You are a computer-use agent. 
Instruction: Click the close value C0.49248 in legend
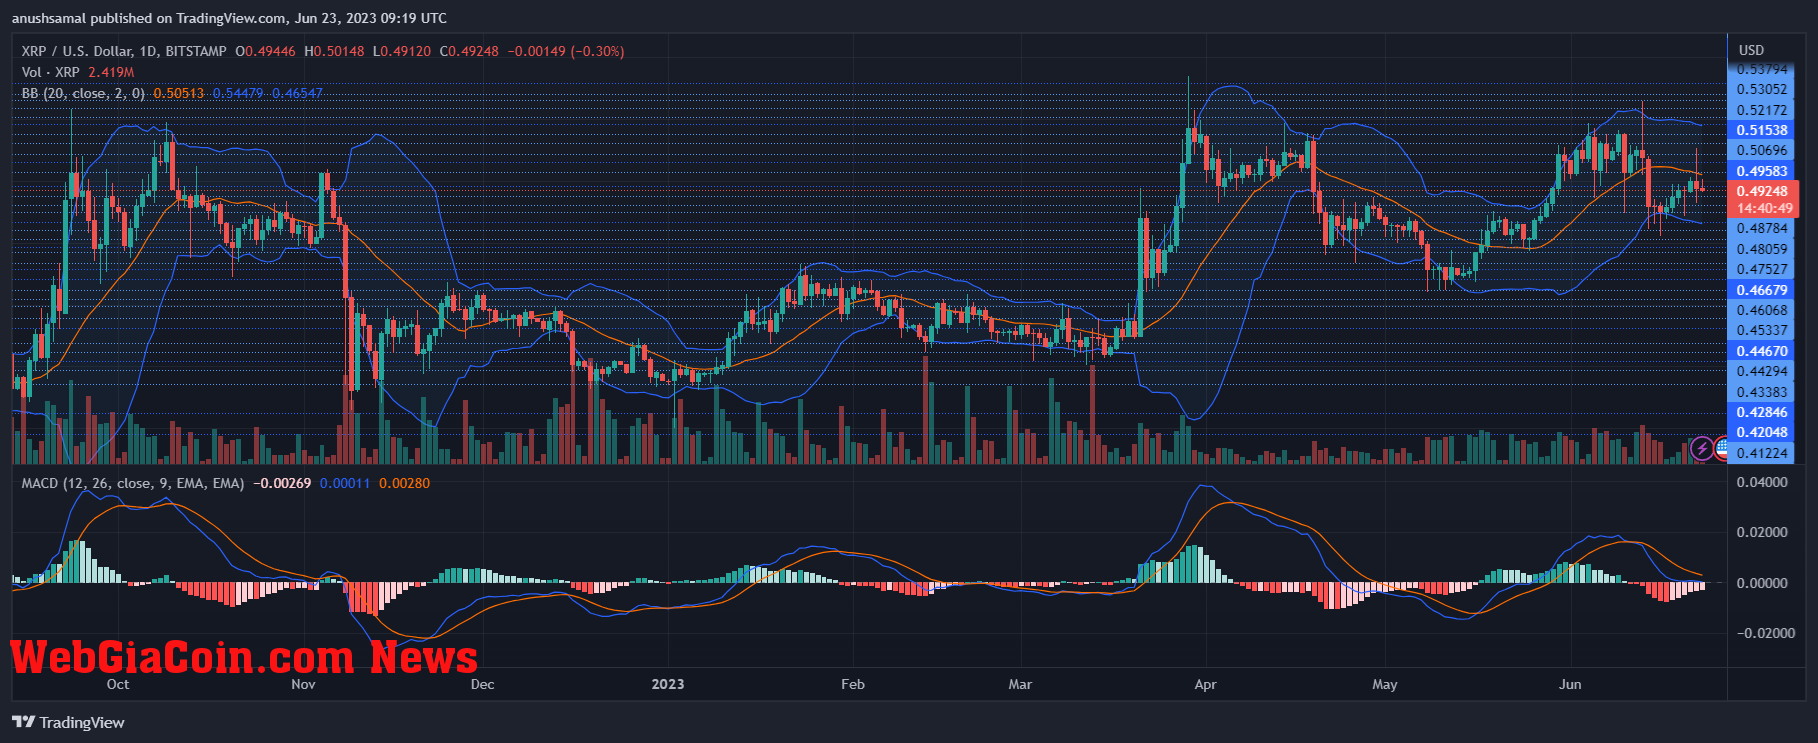[469, 51]
